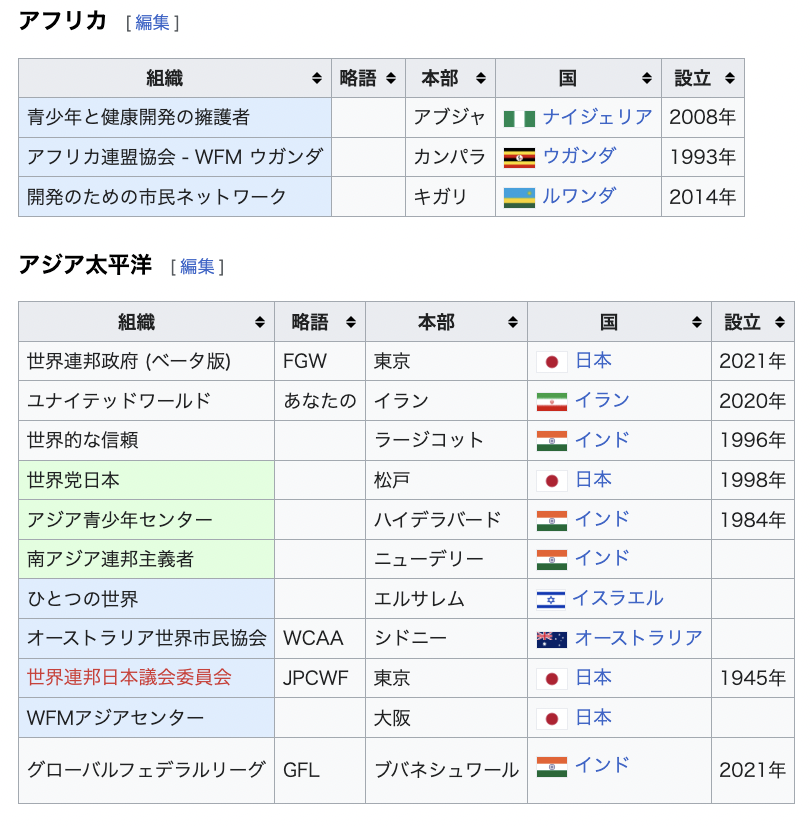Click the 青少年と健康開発の擁護者 cell

[x=175, y=117]
